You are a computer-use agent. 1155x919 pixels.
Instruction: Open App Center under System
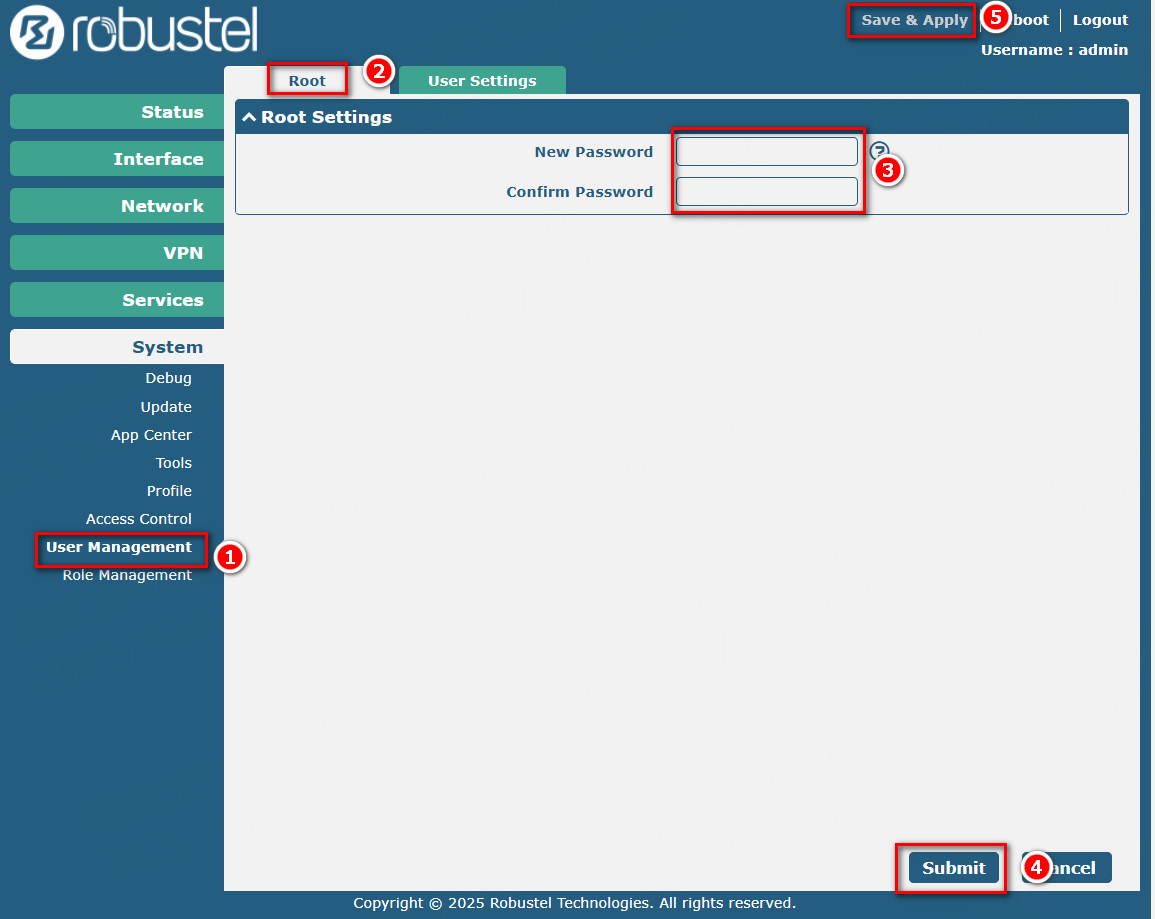tap(151, 435)
